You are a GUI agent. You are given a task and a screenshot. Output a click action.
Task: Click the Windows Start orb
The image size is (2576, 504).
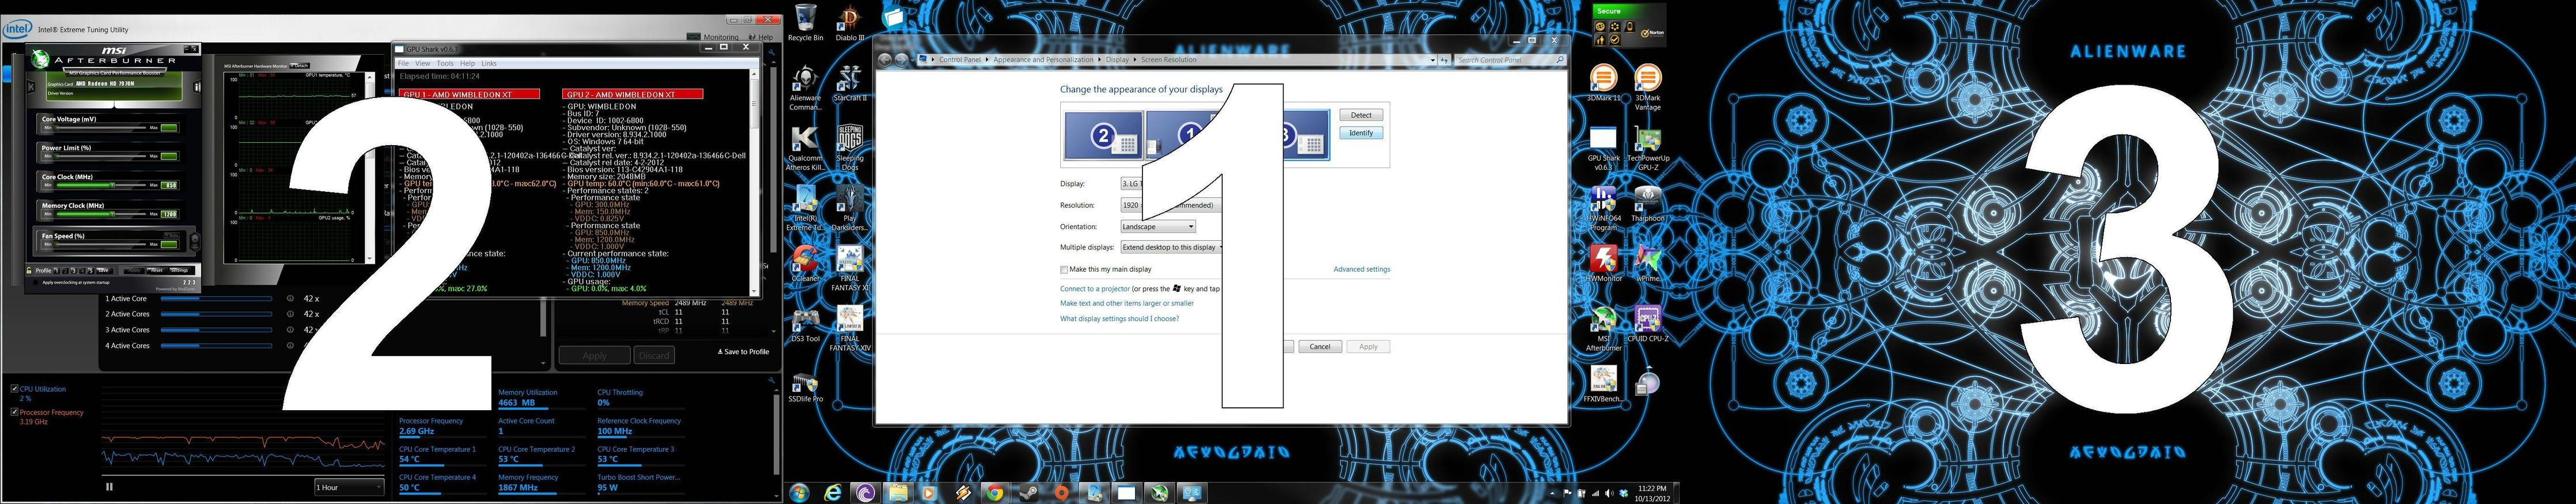pyautogui.click(x=799, y=492)
